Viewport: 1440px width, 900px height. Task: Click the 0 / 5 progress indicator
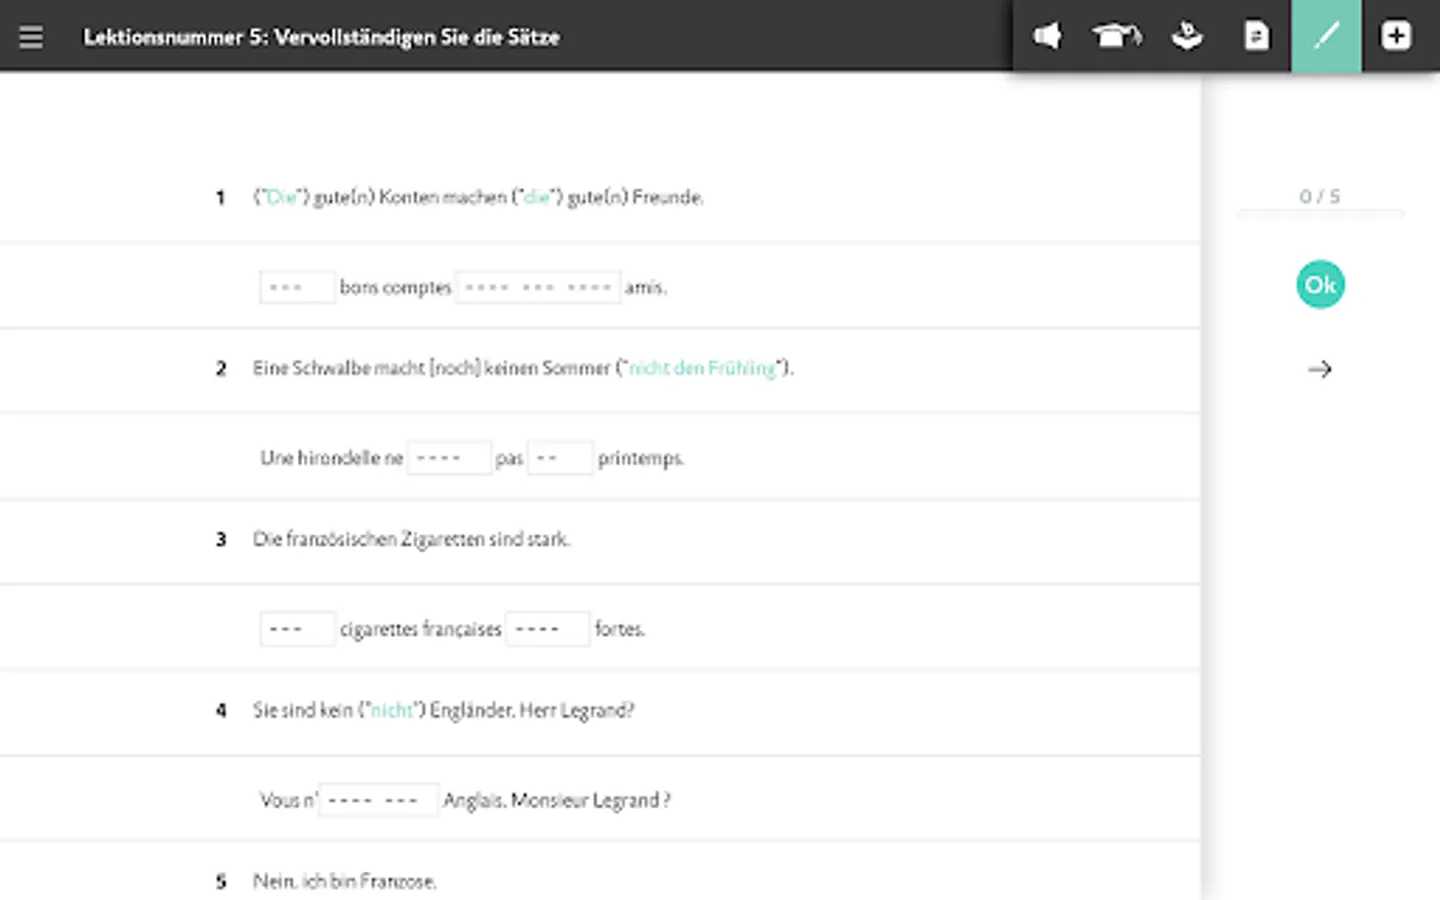1320,197
